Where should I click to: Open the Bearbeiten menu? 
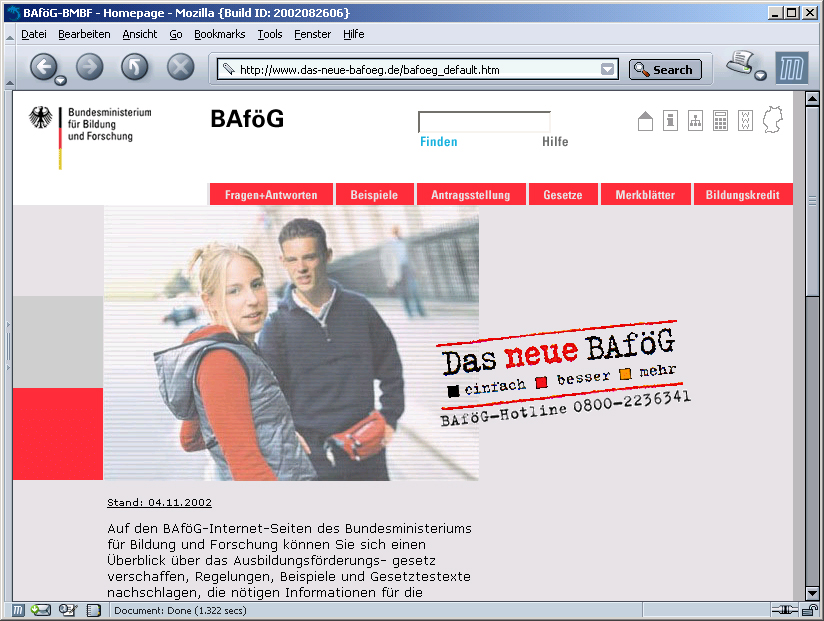tap(84, 34)
